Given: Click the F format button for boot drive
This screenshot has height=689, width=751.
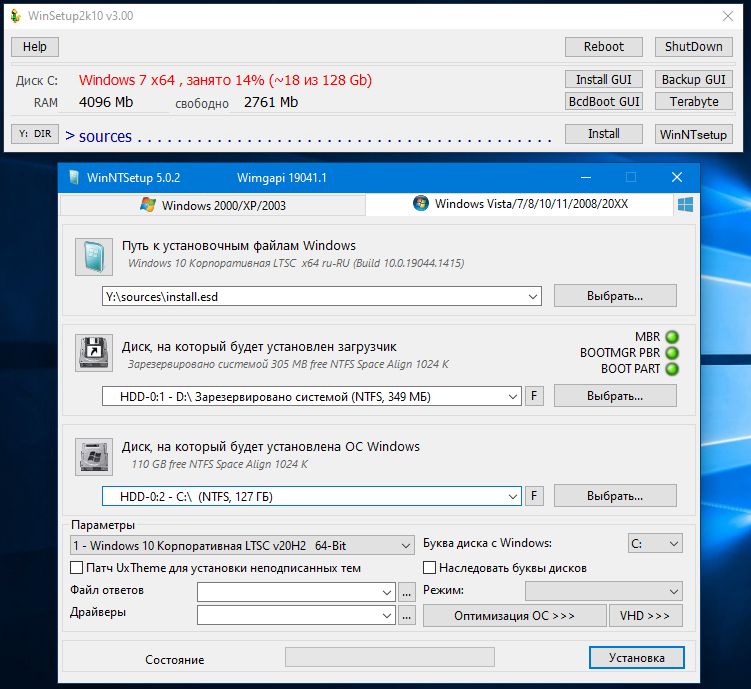Looking at the screenshot, I should pyautogui.click(x=534, y=396).
